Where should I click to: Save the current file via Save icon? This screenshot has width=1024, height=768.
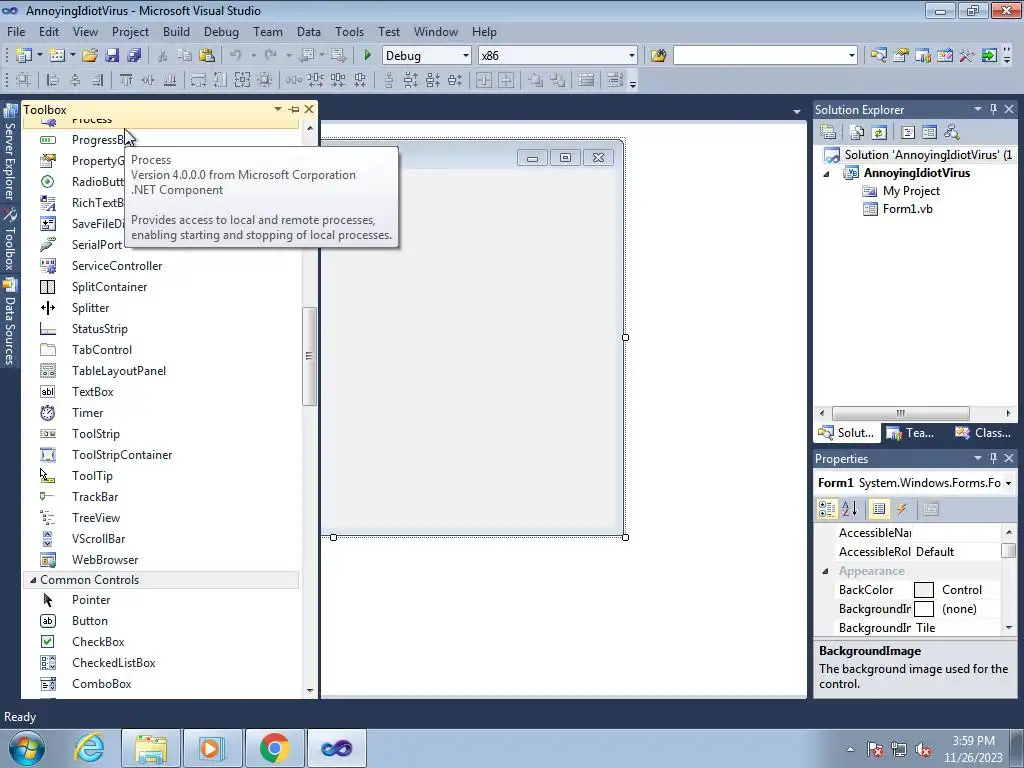pos(112,56)
